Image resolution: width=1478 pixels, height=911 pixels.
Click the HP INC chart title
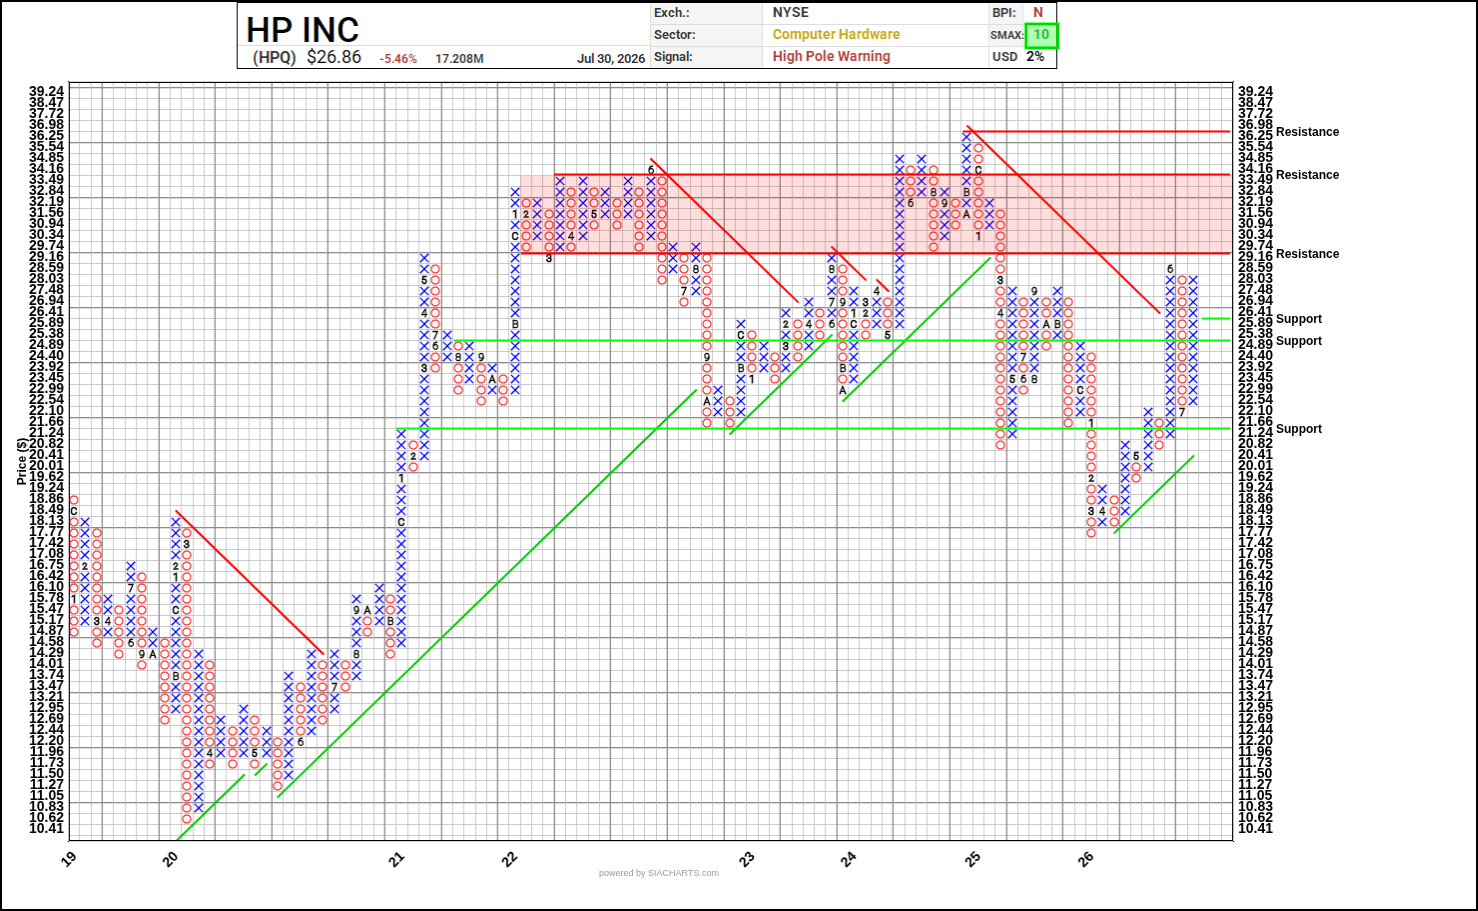point(302,28)
